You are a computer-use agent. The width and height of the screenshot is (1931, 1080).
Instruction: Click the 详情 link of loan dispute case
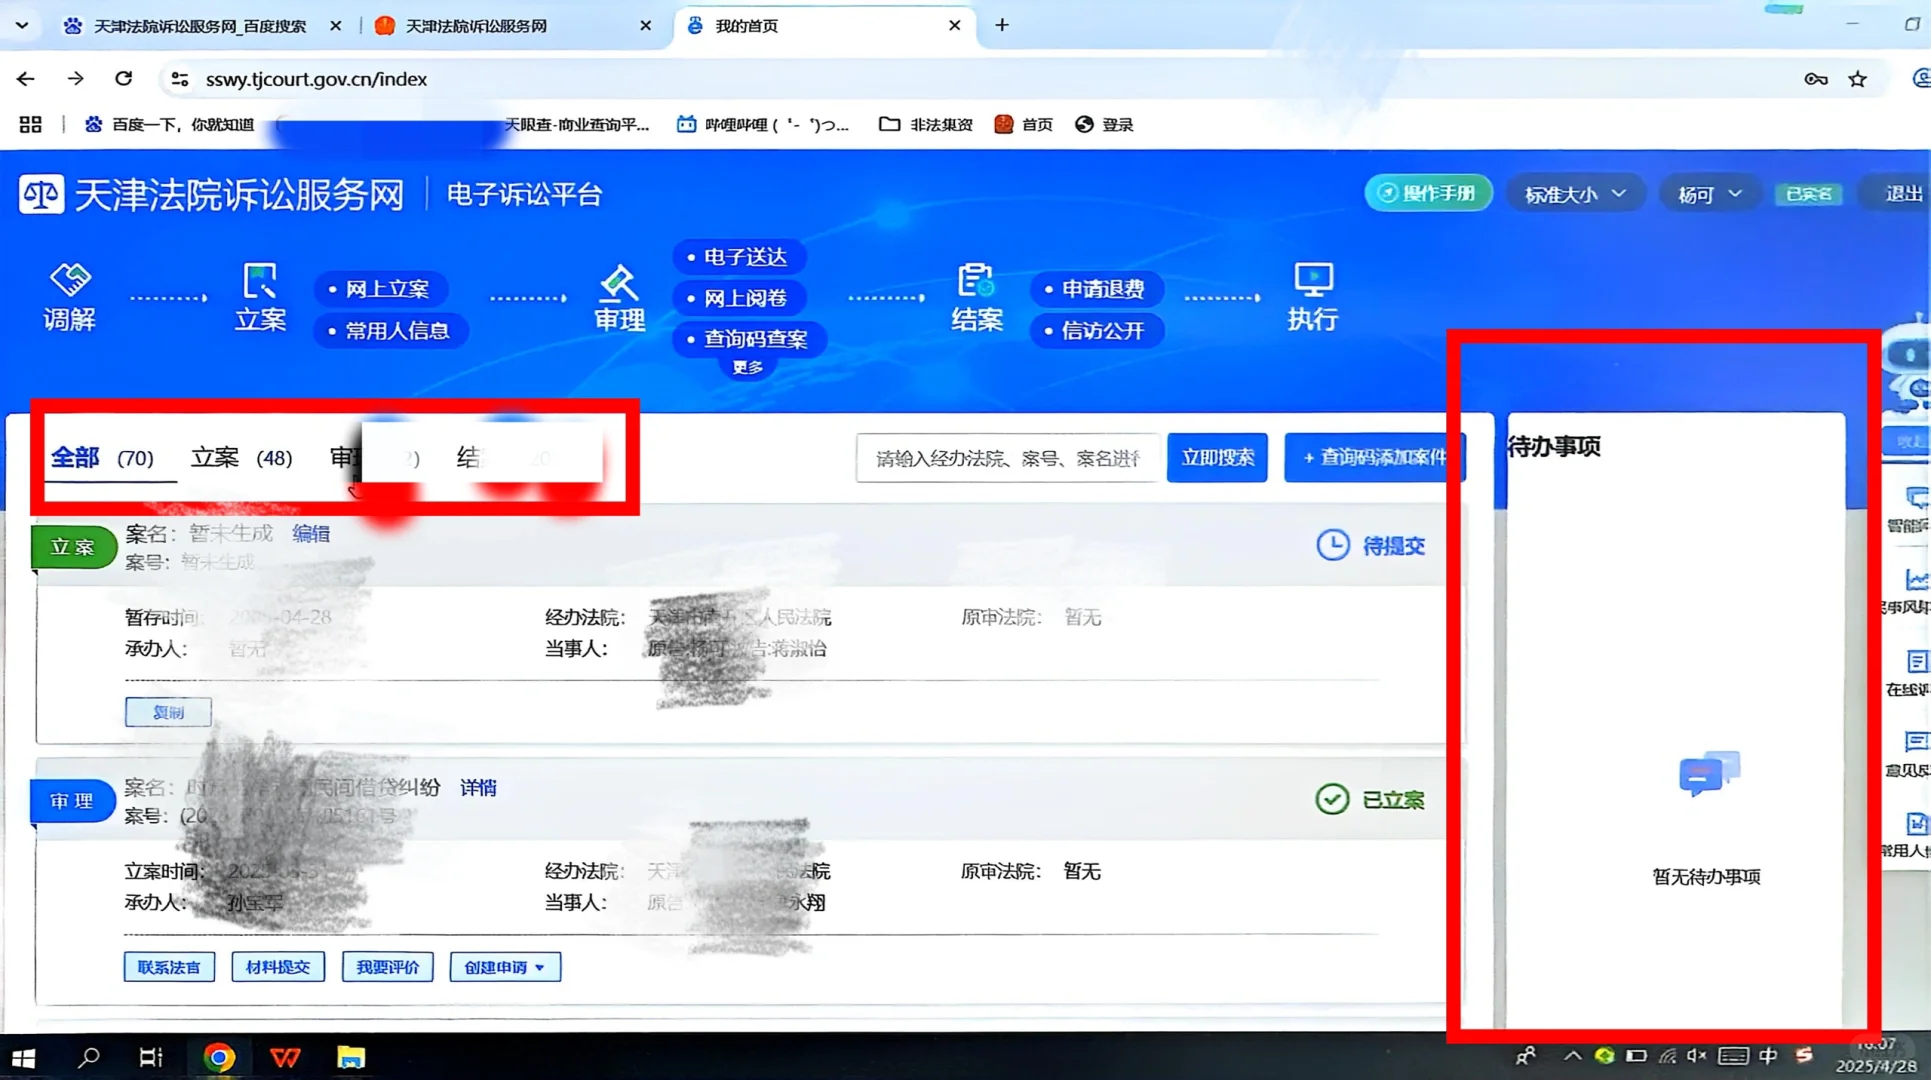(x=478, y=788)
